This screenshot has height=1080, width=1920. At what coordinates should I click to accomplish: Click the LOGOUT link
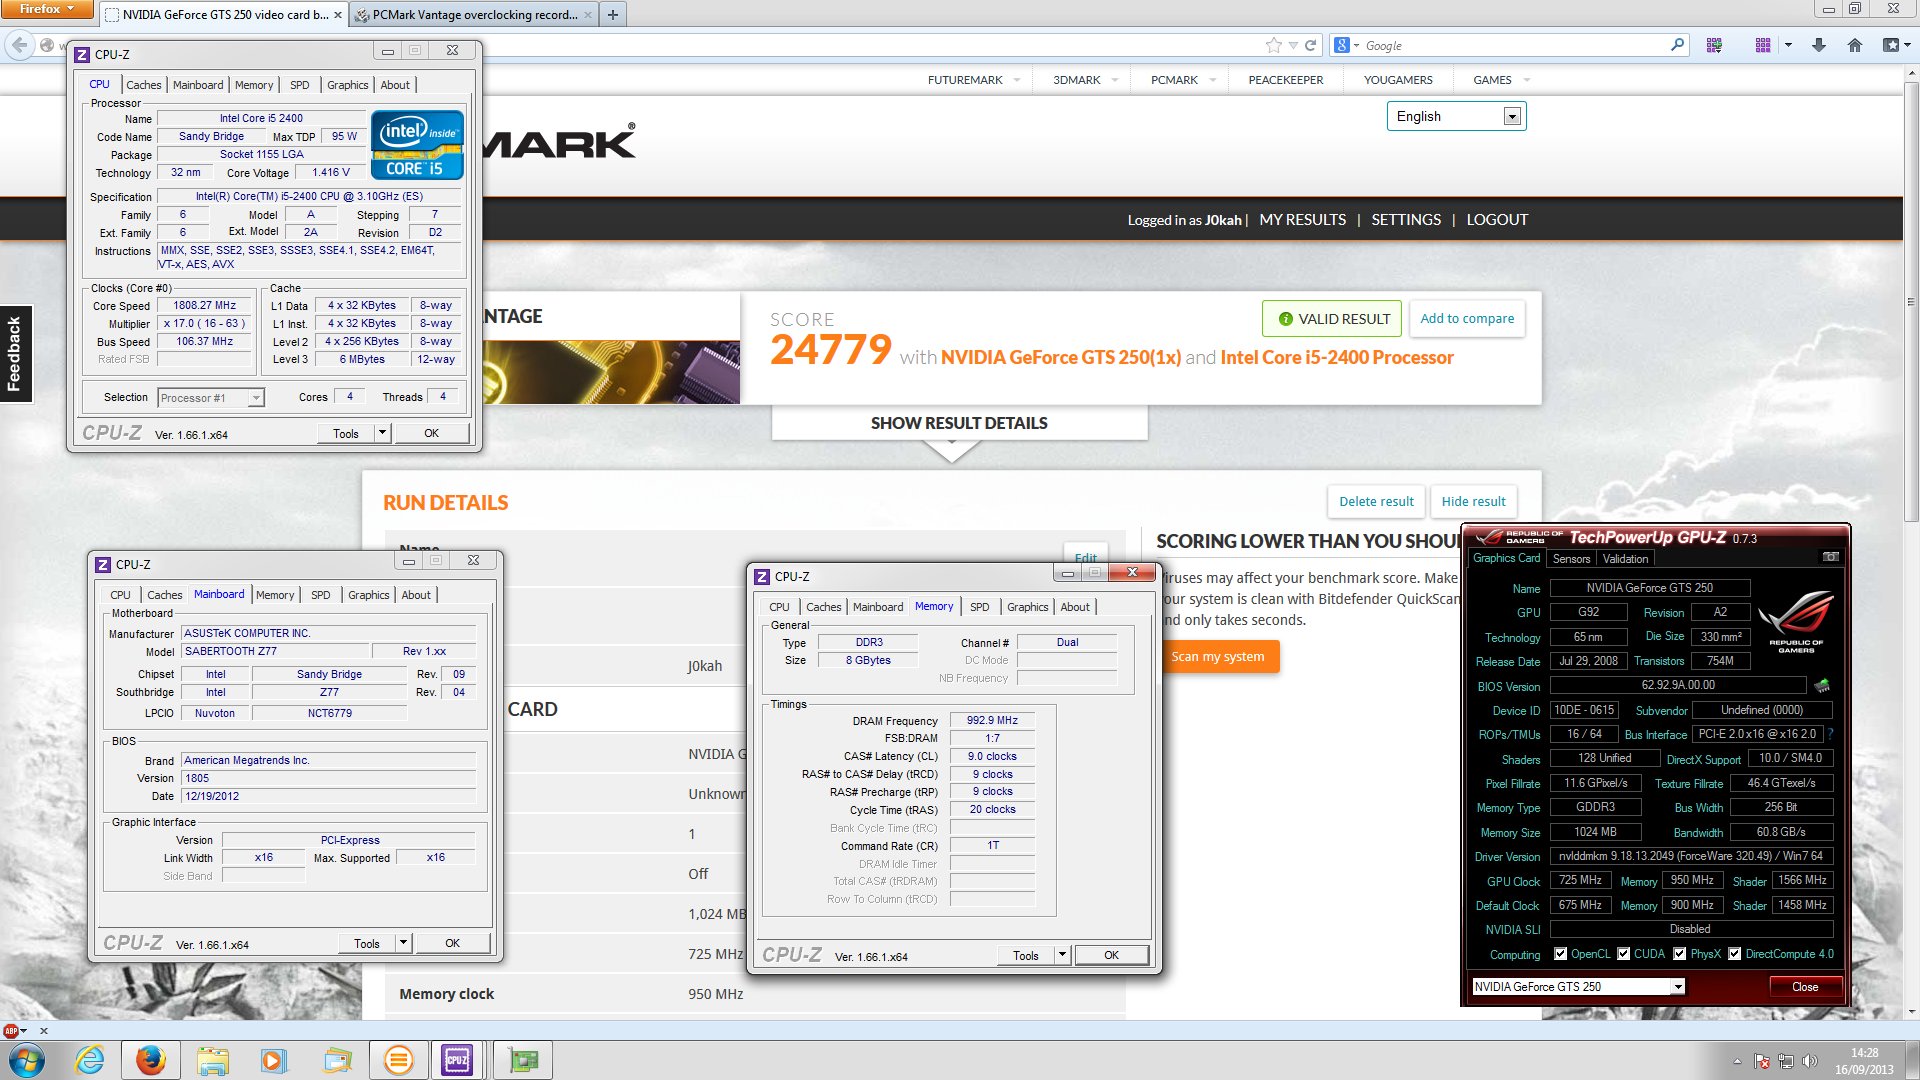(1497, 220)
